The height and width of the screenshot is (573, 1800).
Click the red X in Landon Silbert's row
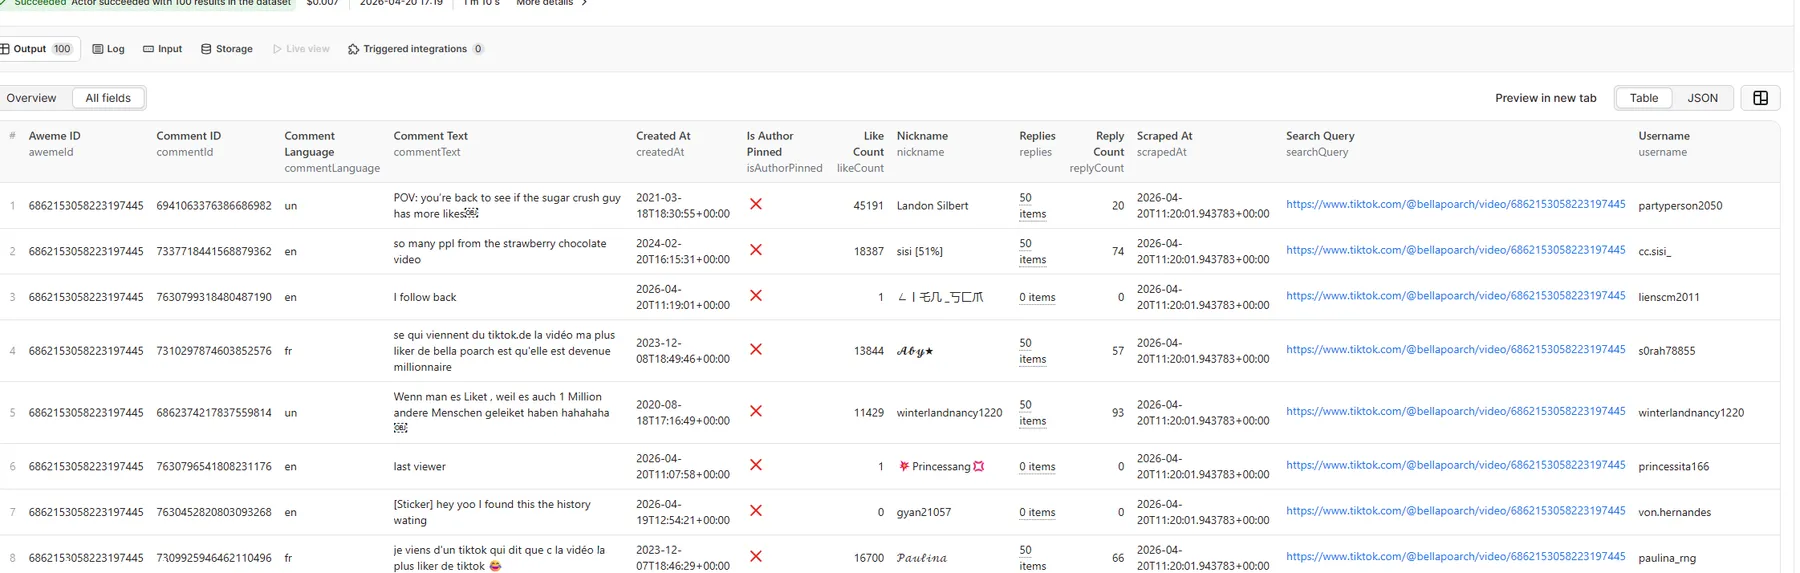click(756, 204)
